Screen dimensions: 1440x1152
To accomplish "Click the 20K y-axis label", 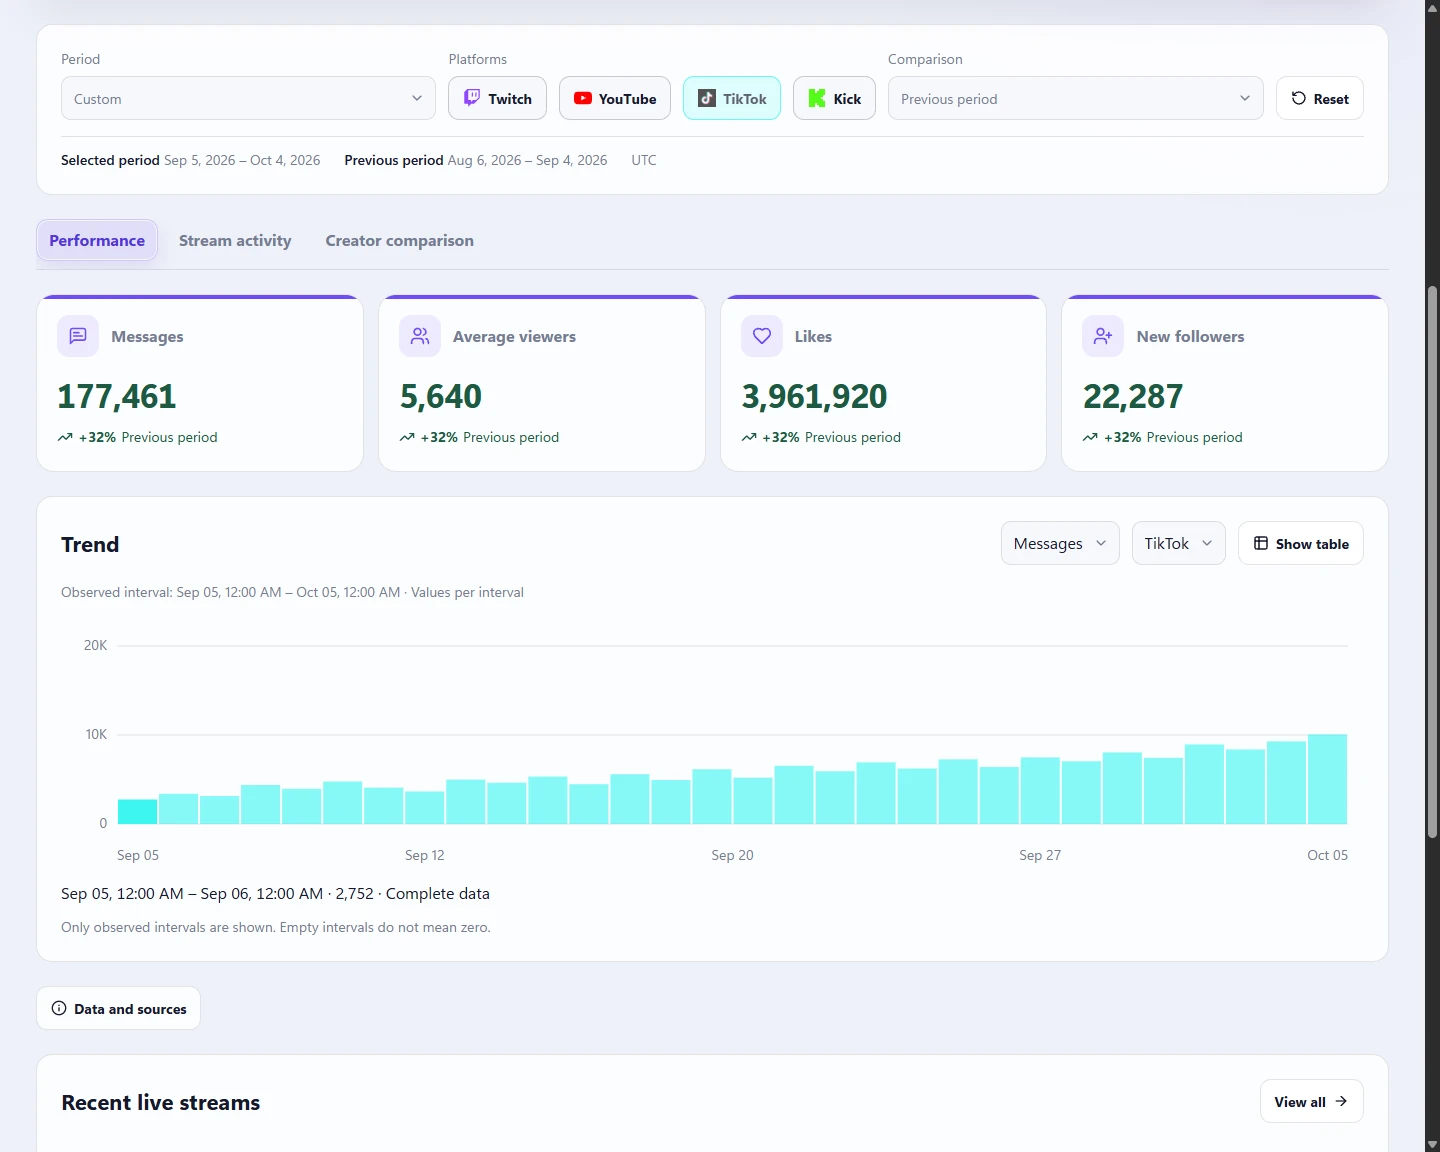I will coord(95,645).
